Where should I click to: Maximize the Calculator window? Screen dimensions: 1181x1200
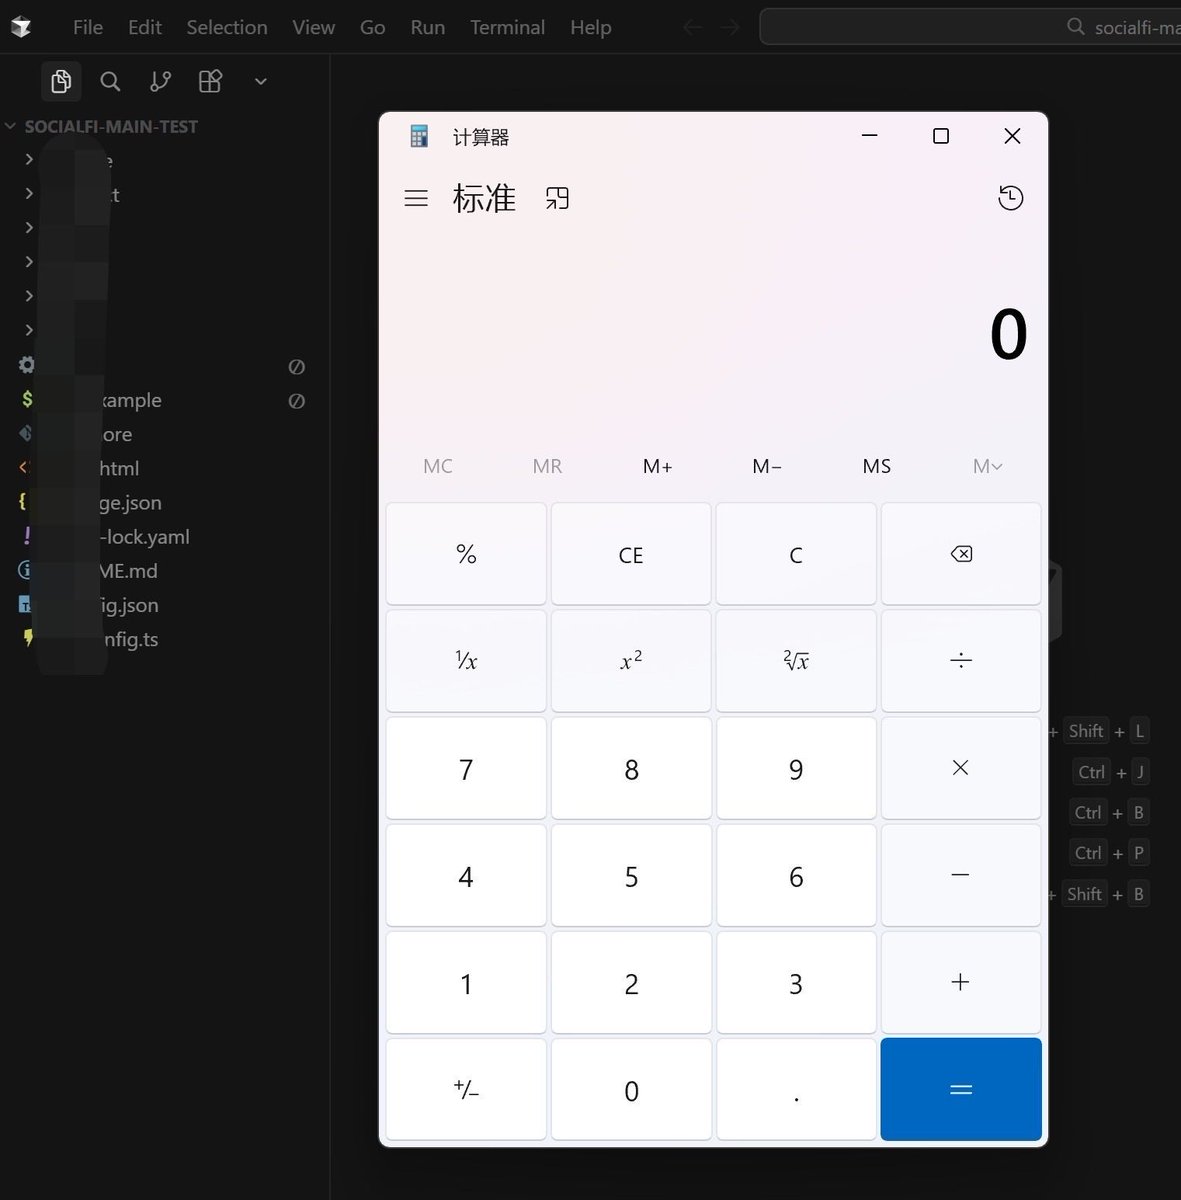(x=941, y=136)
